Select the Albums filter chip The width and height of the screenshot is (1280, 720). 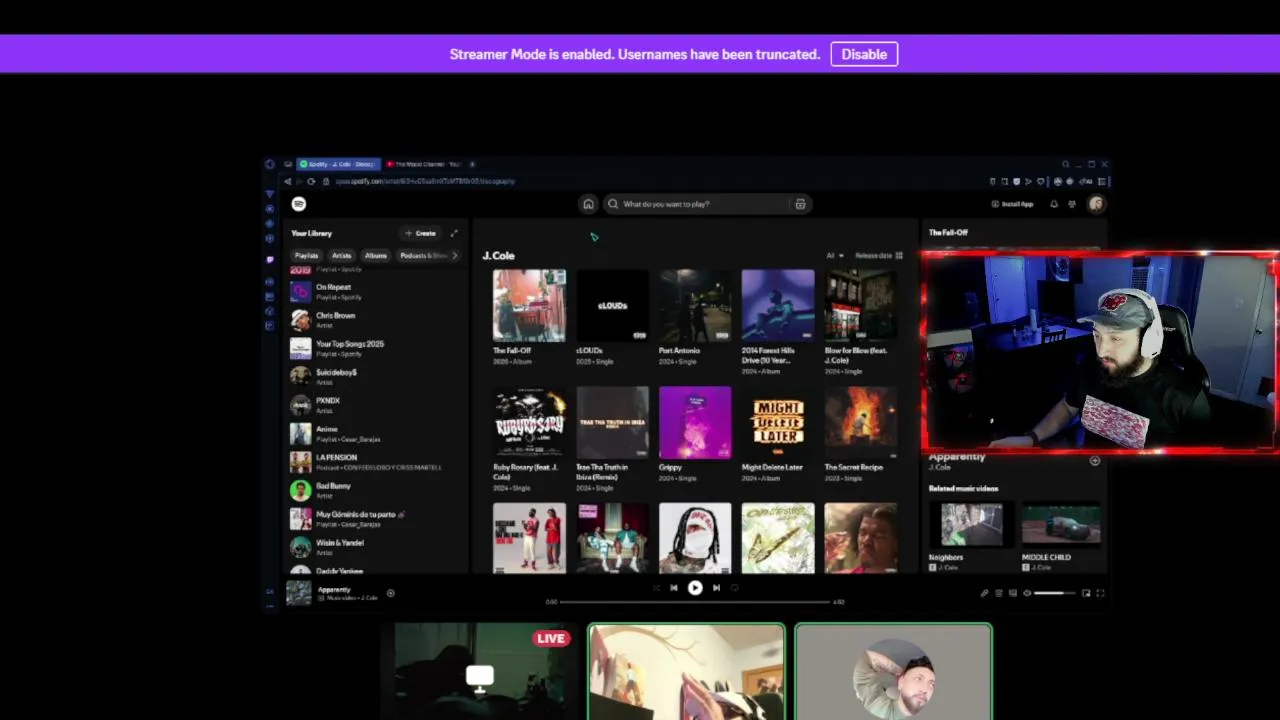pos(376,255)
